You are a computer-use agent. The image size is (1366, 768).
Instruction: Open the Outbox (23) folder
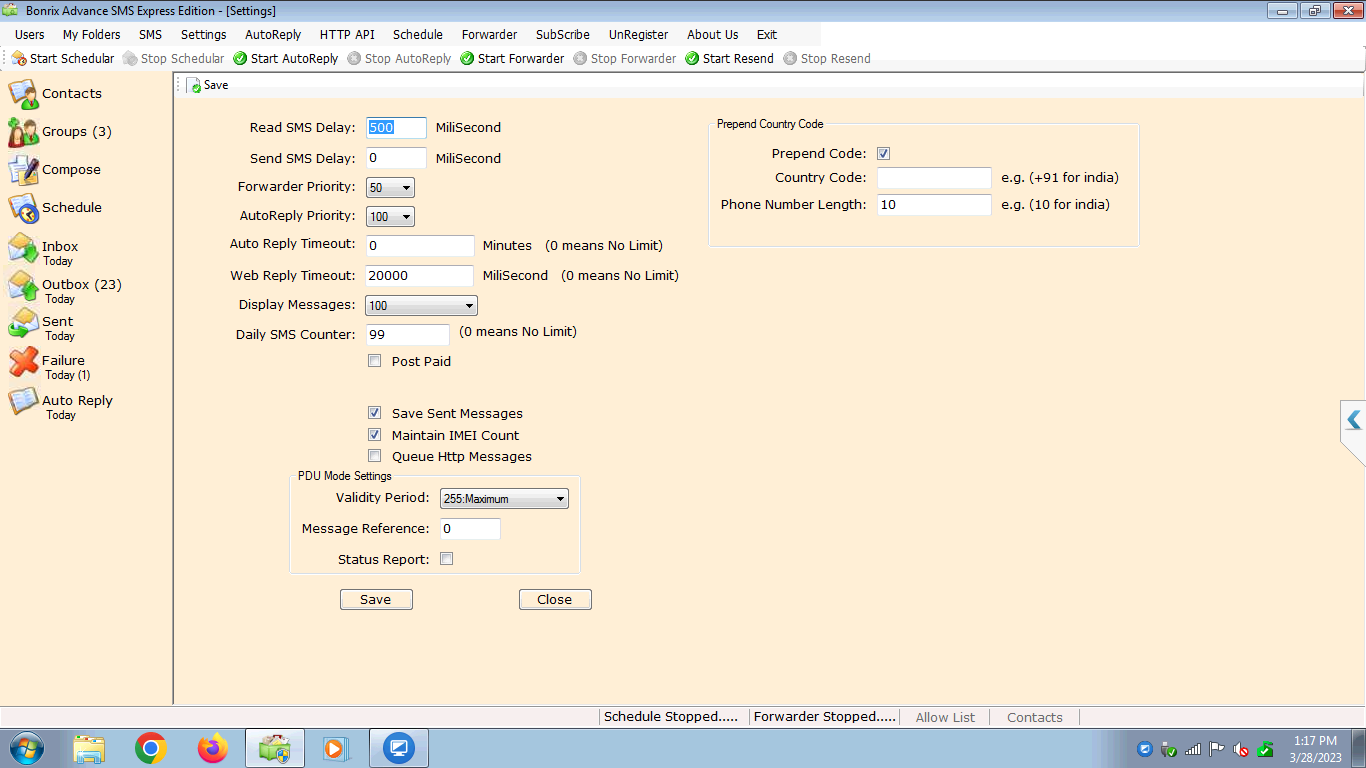tap(65, 289)
